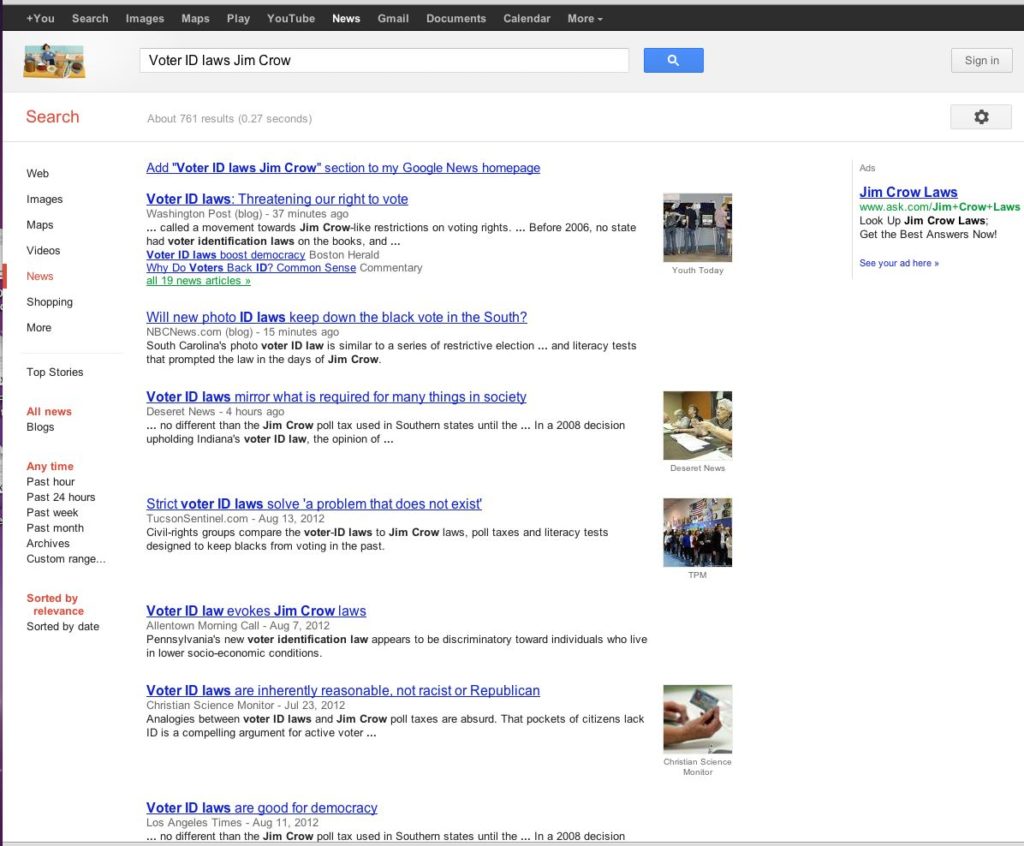Switch to Images in left sidebar
The image size is (1024, 846).
click(44, 199)
